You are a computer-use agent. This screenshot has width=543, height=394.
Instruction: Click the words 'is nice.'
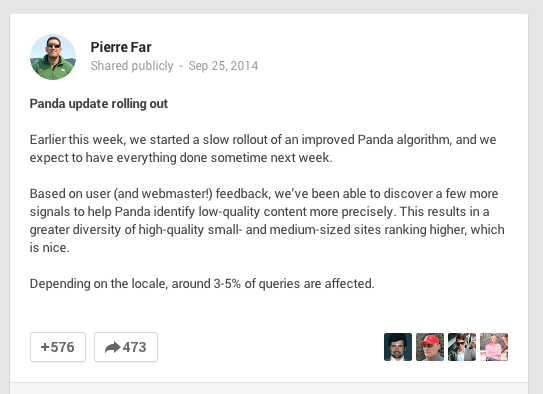click(50, 248)
